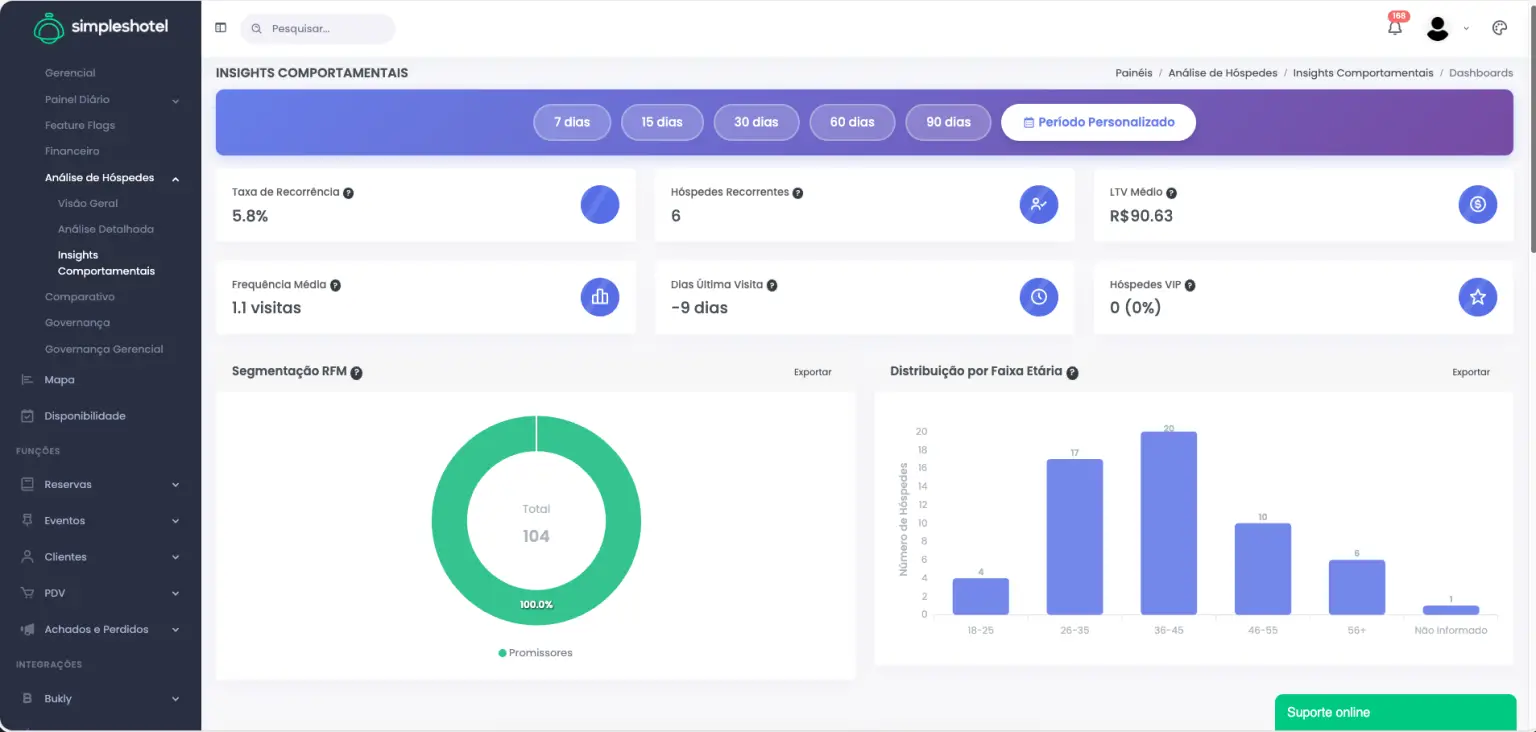Open the PDV icon under Funções
This screenshot has width=1536, height=732.
click(x=25, y=592)
